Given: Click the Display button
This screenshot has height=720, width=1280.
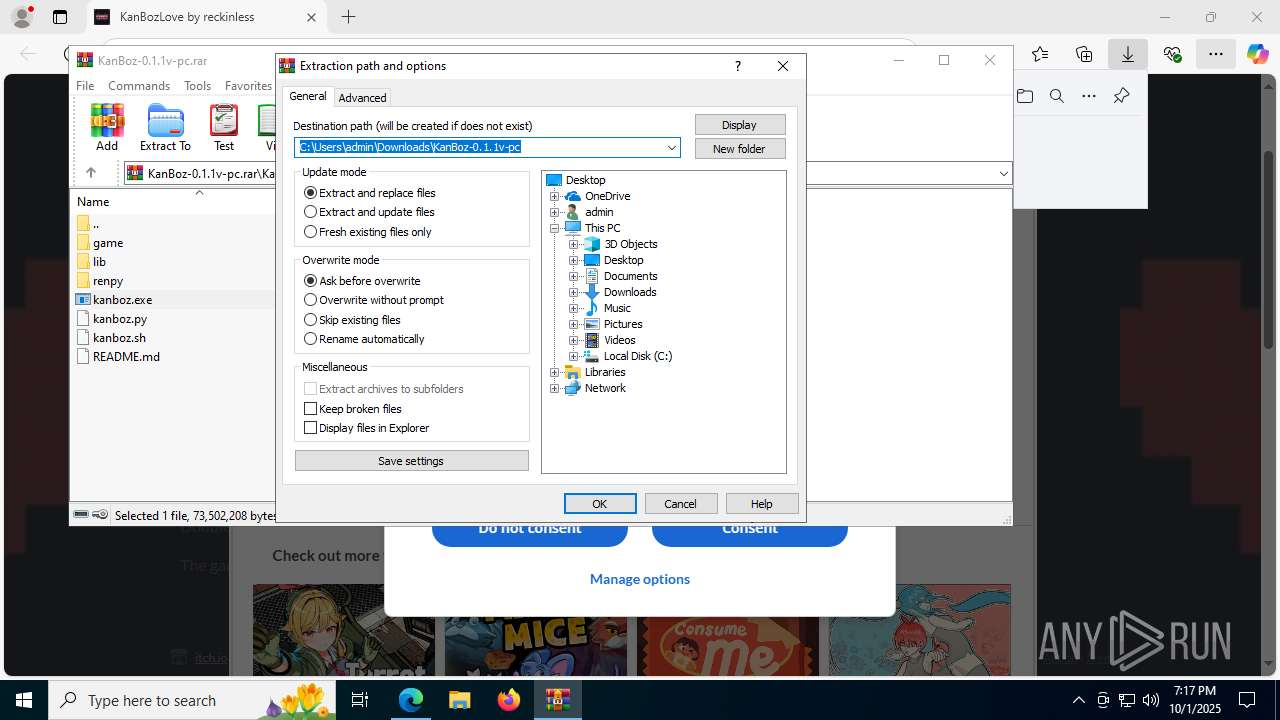Looking at the screenshot, I should click(740, 125).
